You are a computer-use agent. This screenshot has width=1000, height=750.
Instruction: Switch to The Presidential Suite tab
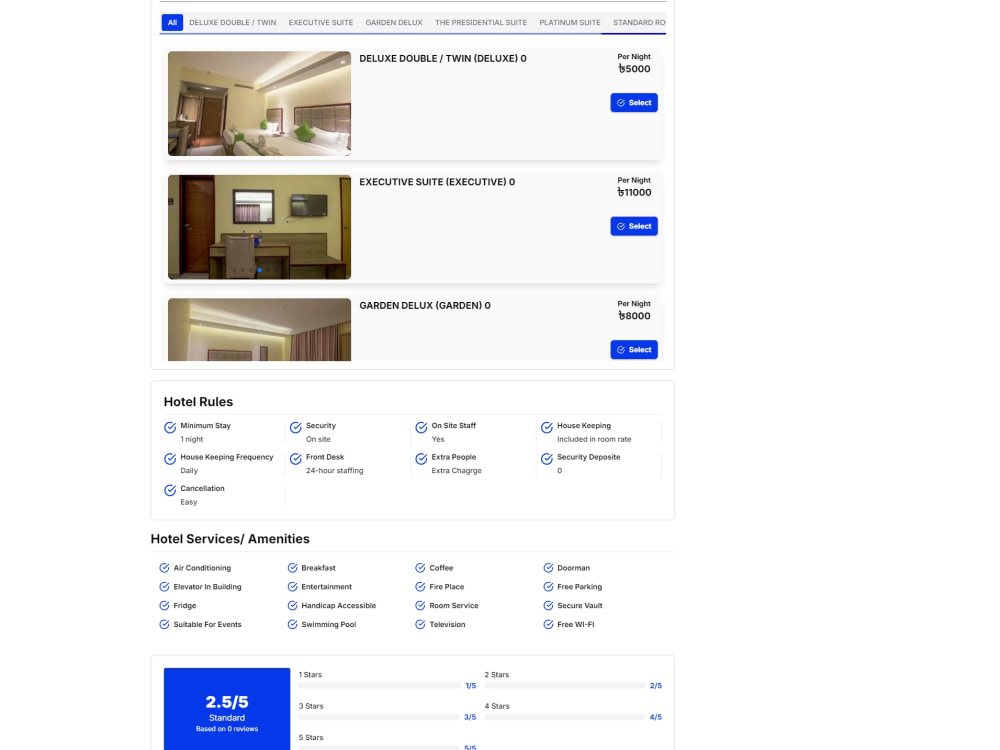pyautogui.click(x=481, y=22)
